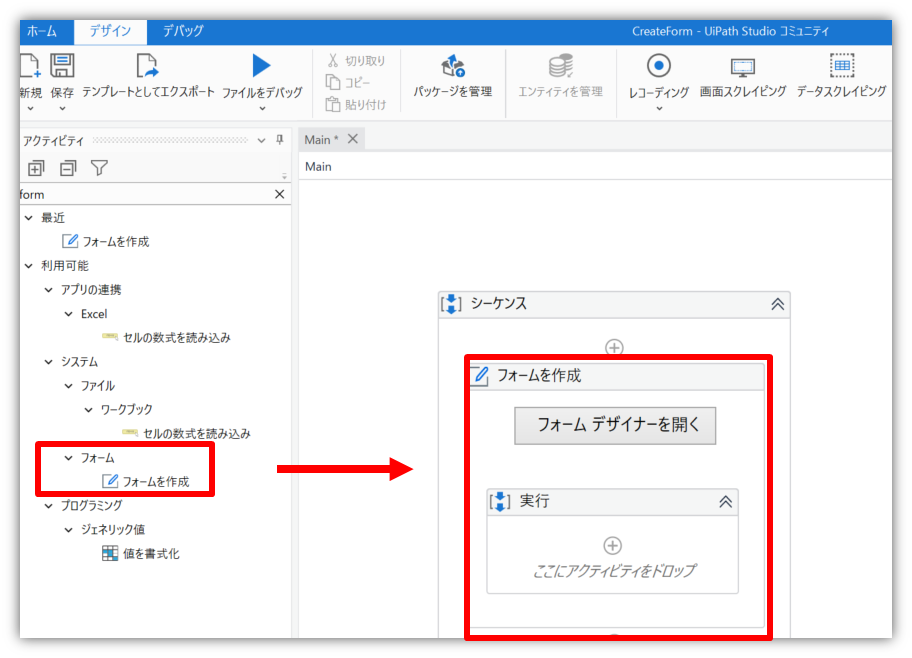Collapse the 最近 (Recent) section
Screen dimensions: 912x658
(28, 218)
